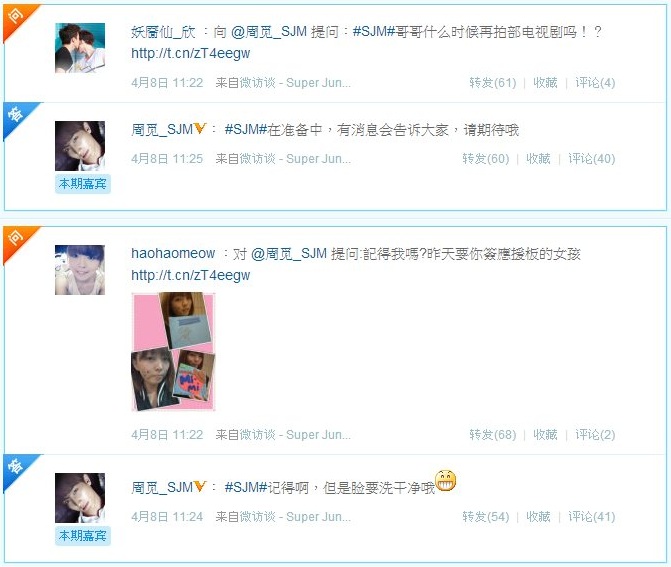
Task: Click the orange 问 ribbon on first question
Action: tap(17, 19)
